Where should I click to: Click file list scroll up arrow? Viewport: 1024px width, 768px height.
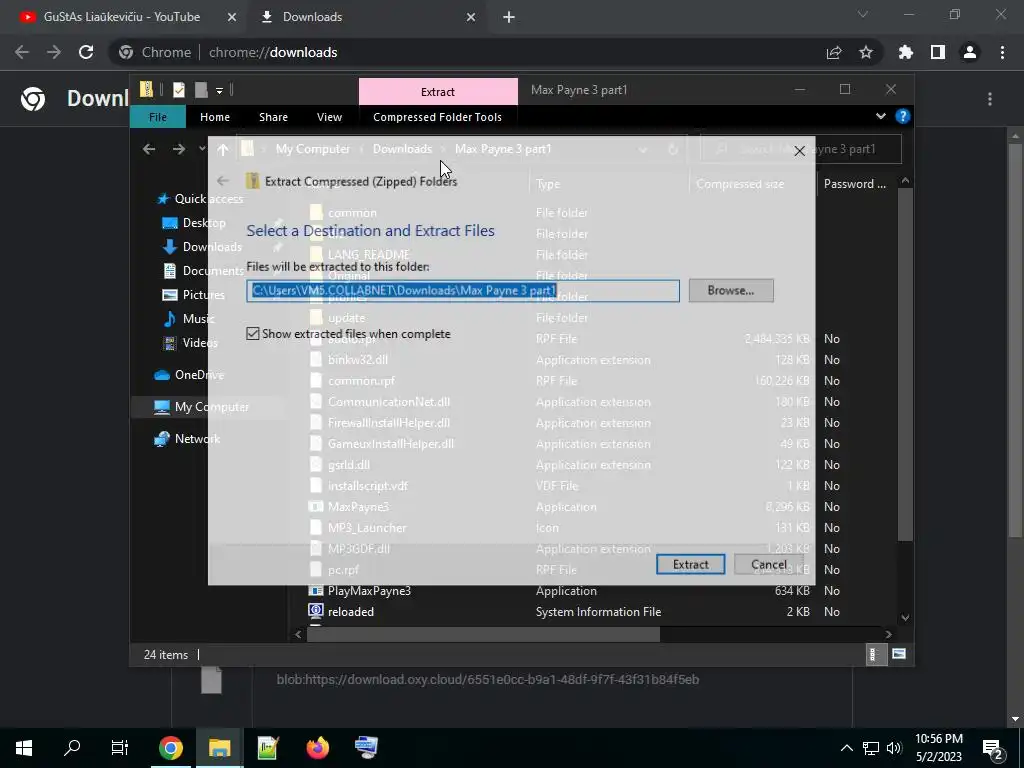tap(905, 180)
